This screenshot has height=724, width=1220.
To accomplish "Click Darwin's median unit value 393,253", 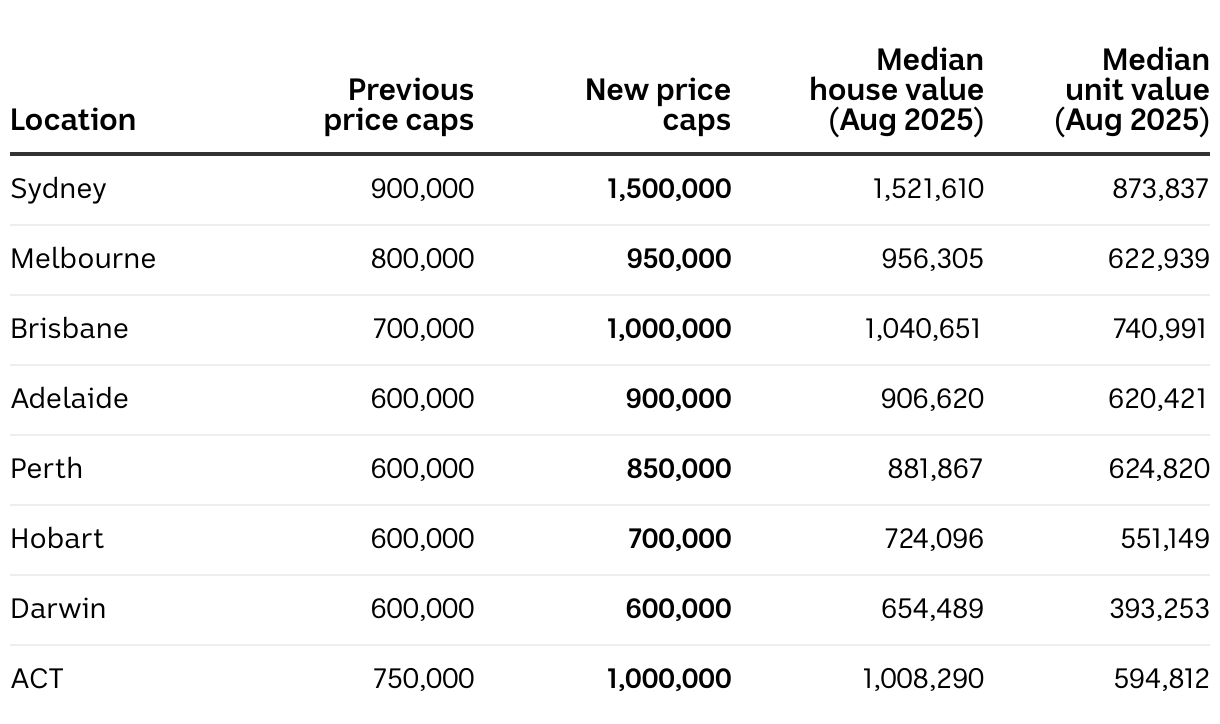I will click(1158, 609).
